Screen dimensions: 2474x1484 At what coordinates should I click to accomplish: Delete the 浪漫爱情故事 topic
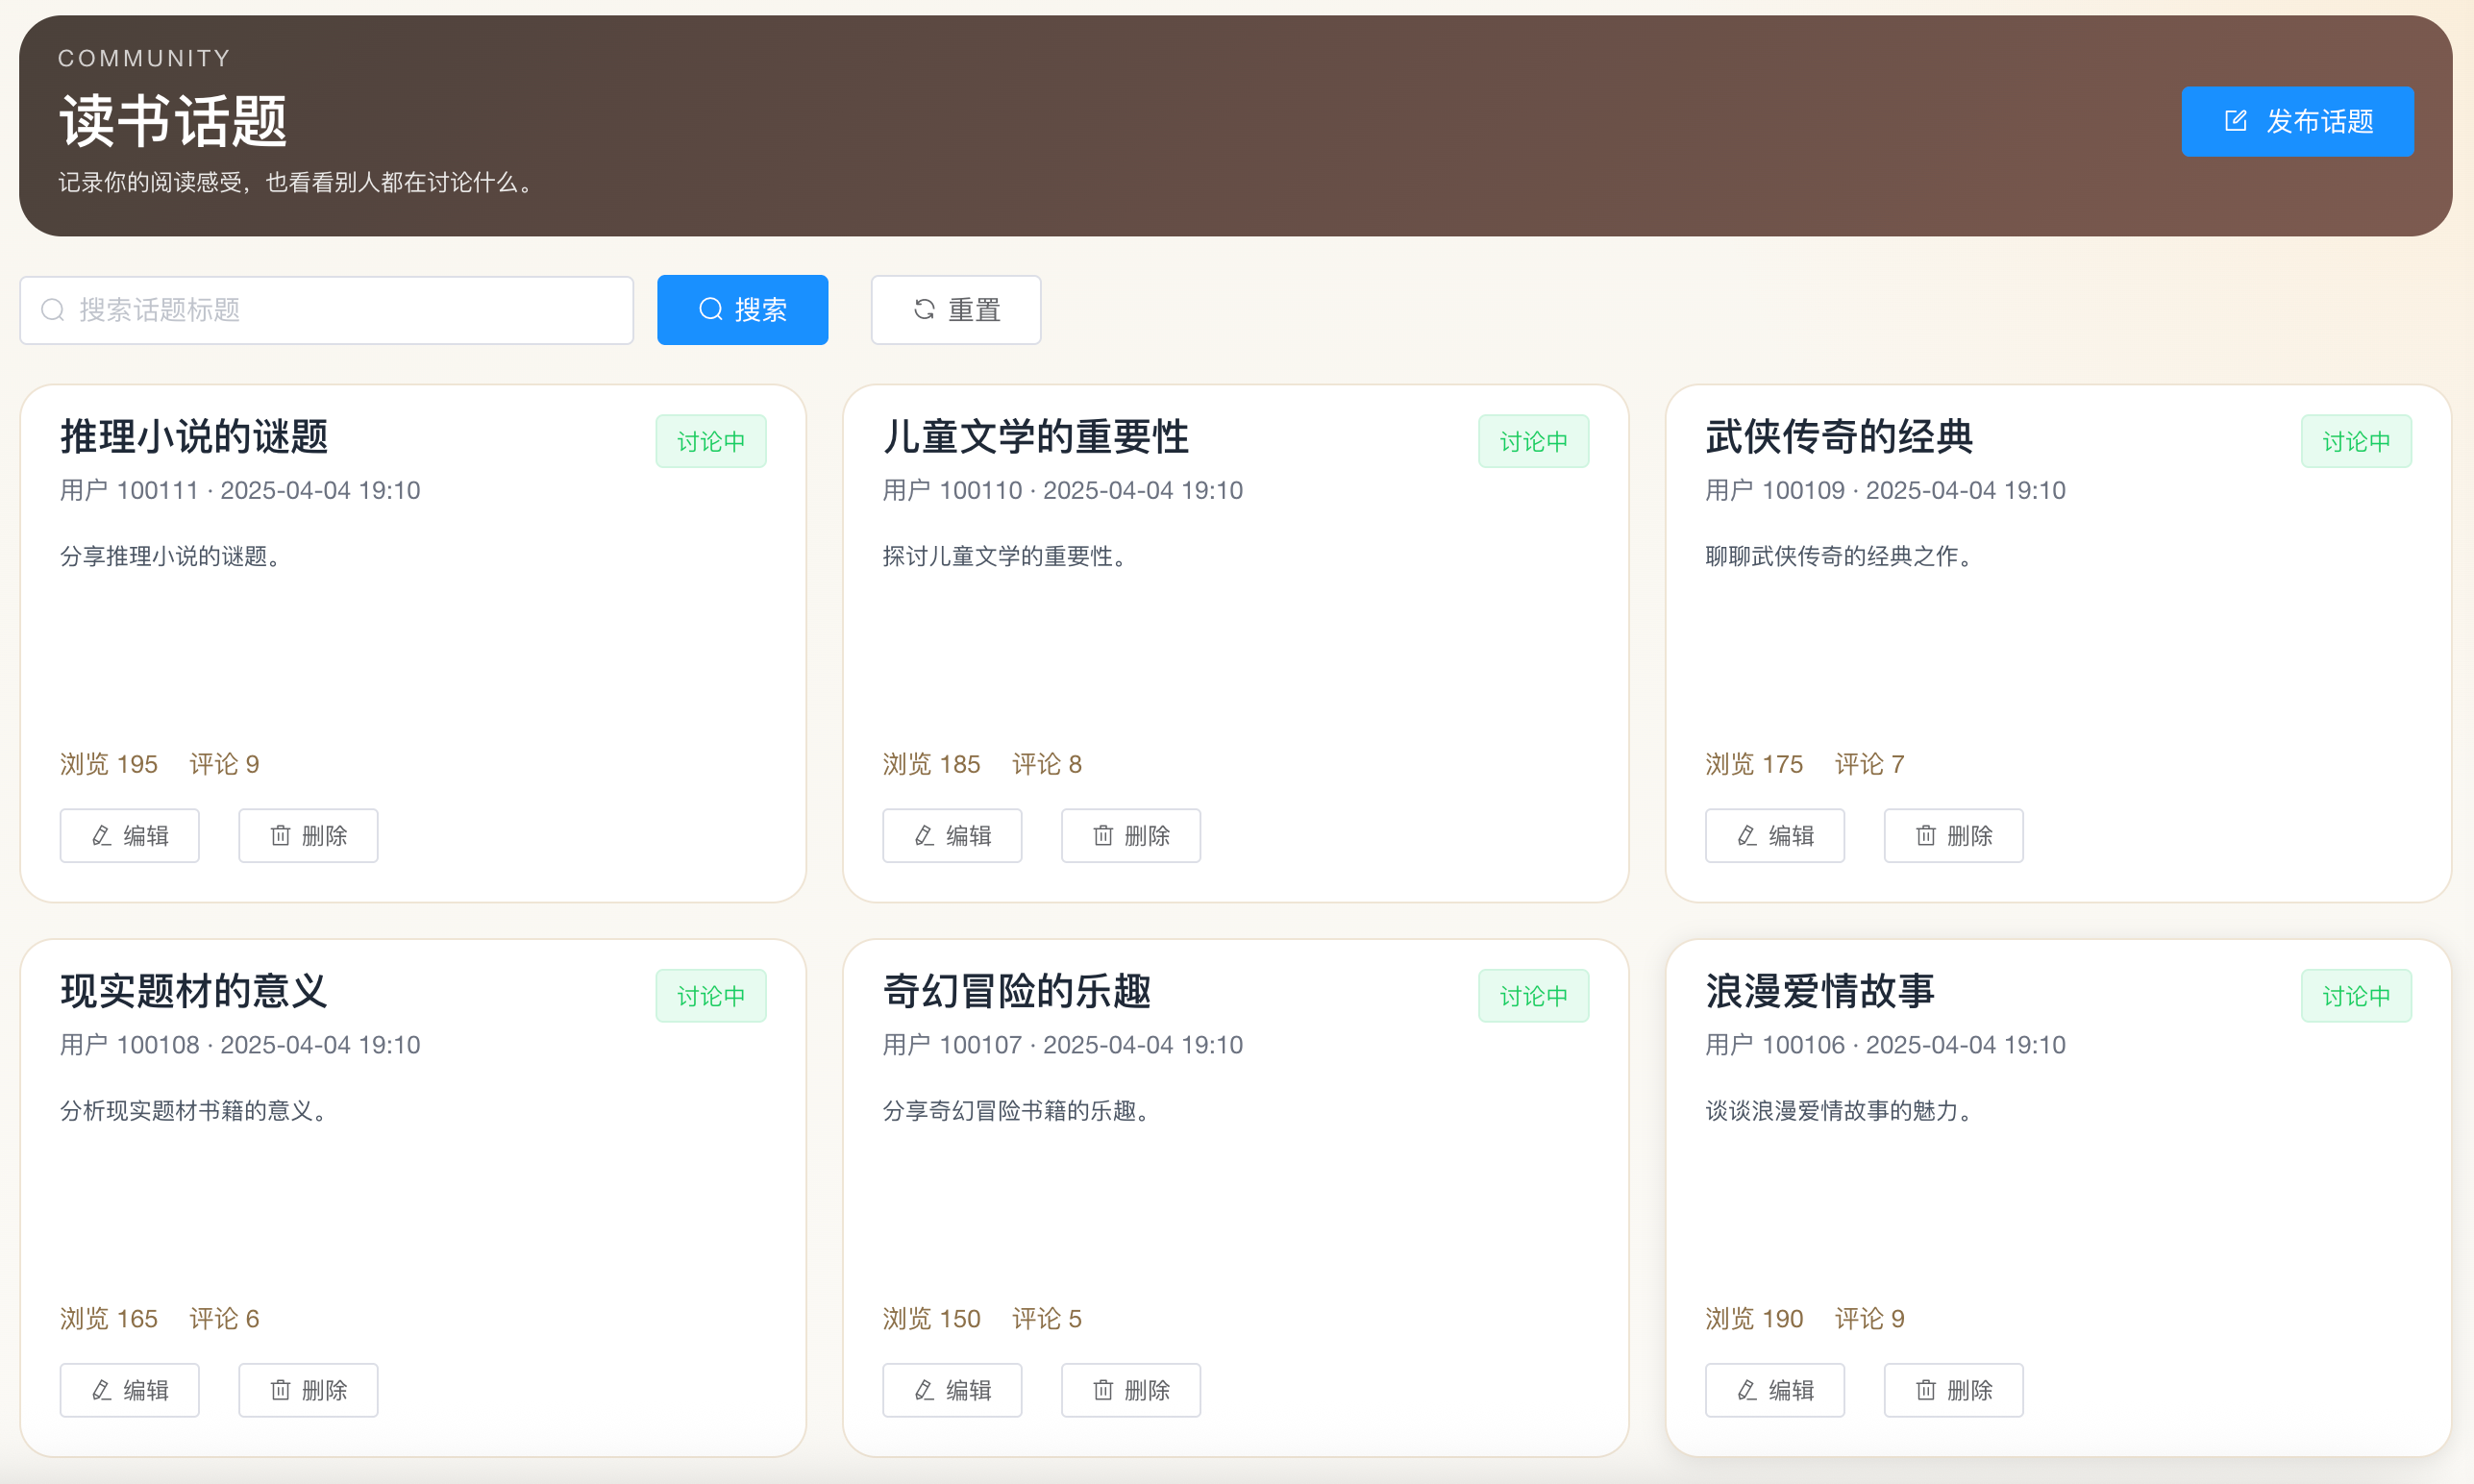[x=1953, y=1389]
